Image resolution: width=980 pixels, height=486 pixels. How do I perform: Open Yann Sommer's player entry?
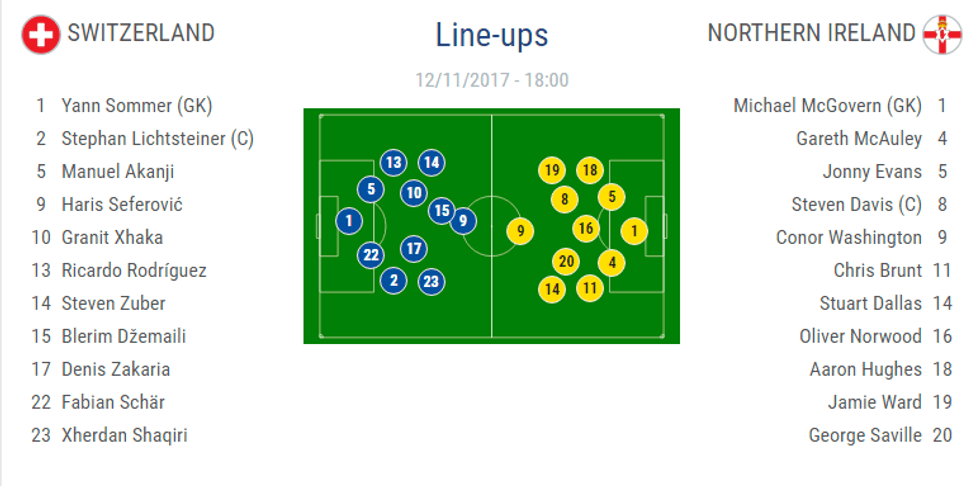tap(136, 105)
